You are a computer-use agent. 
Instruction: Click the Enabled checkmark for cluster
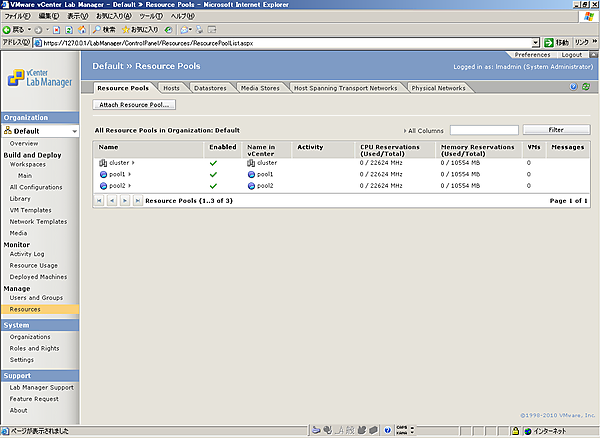tap(213, 162)
